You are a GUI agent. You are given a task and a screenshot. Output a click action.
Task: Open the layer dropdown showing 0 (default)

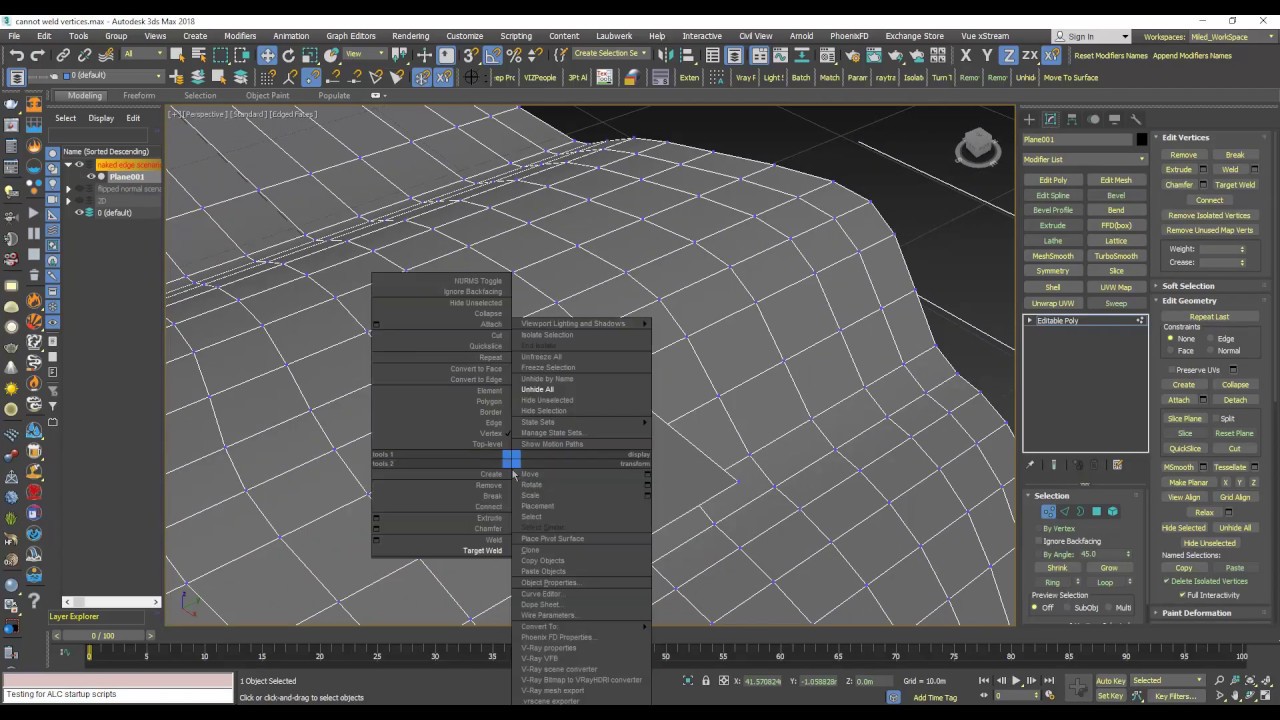[x=111, y=76]
